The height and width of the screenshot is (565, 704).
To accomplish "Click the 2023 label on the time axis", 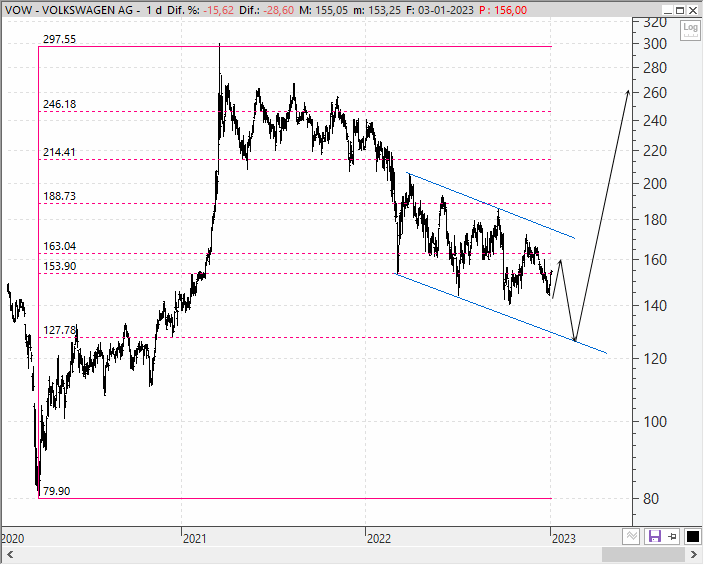I will (x=564, y=538).
